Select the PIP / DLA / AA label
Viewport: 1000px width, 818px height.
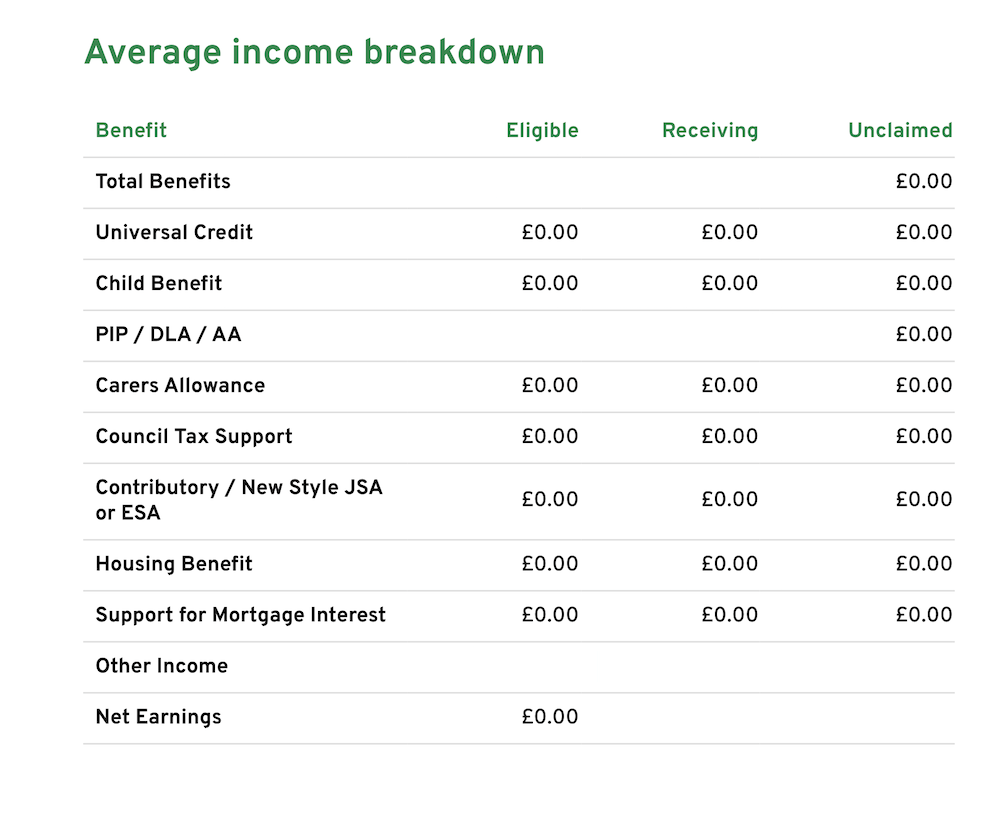(x=168, y=335)
